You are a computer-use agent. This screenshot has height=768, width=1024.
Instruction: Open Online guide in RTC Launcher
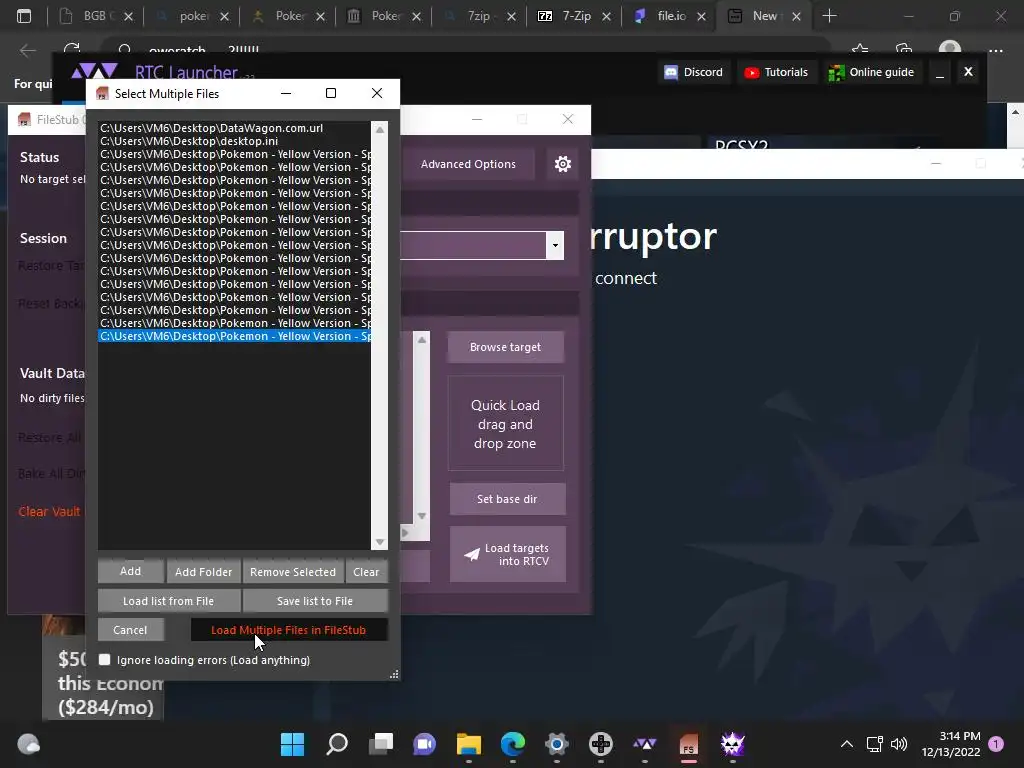point(871,72)
